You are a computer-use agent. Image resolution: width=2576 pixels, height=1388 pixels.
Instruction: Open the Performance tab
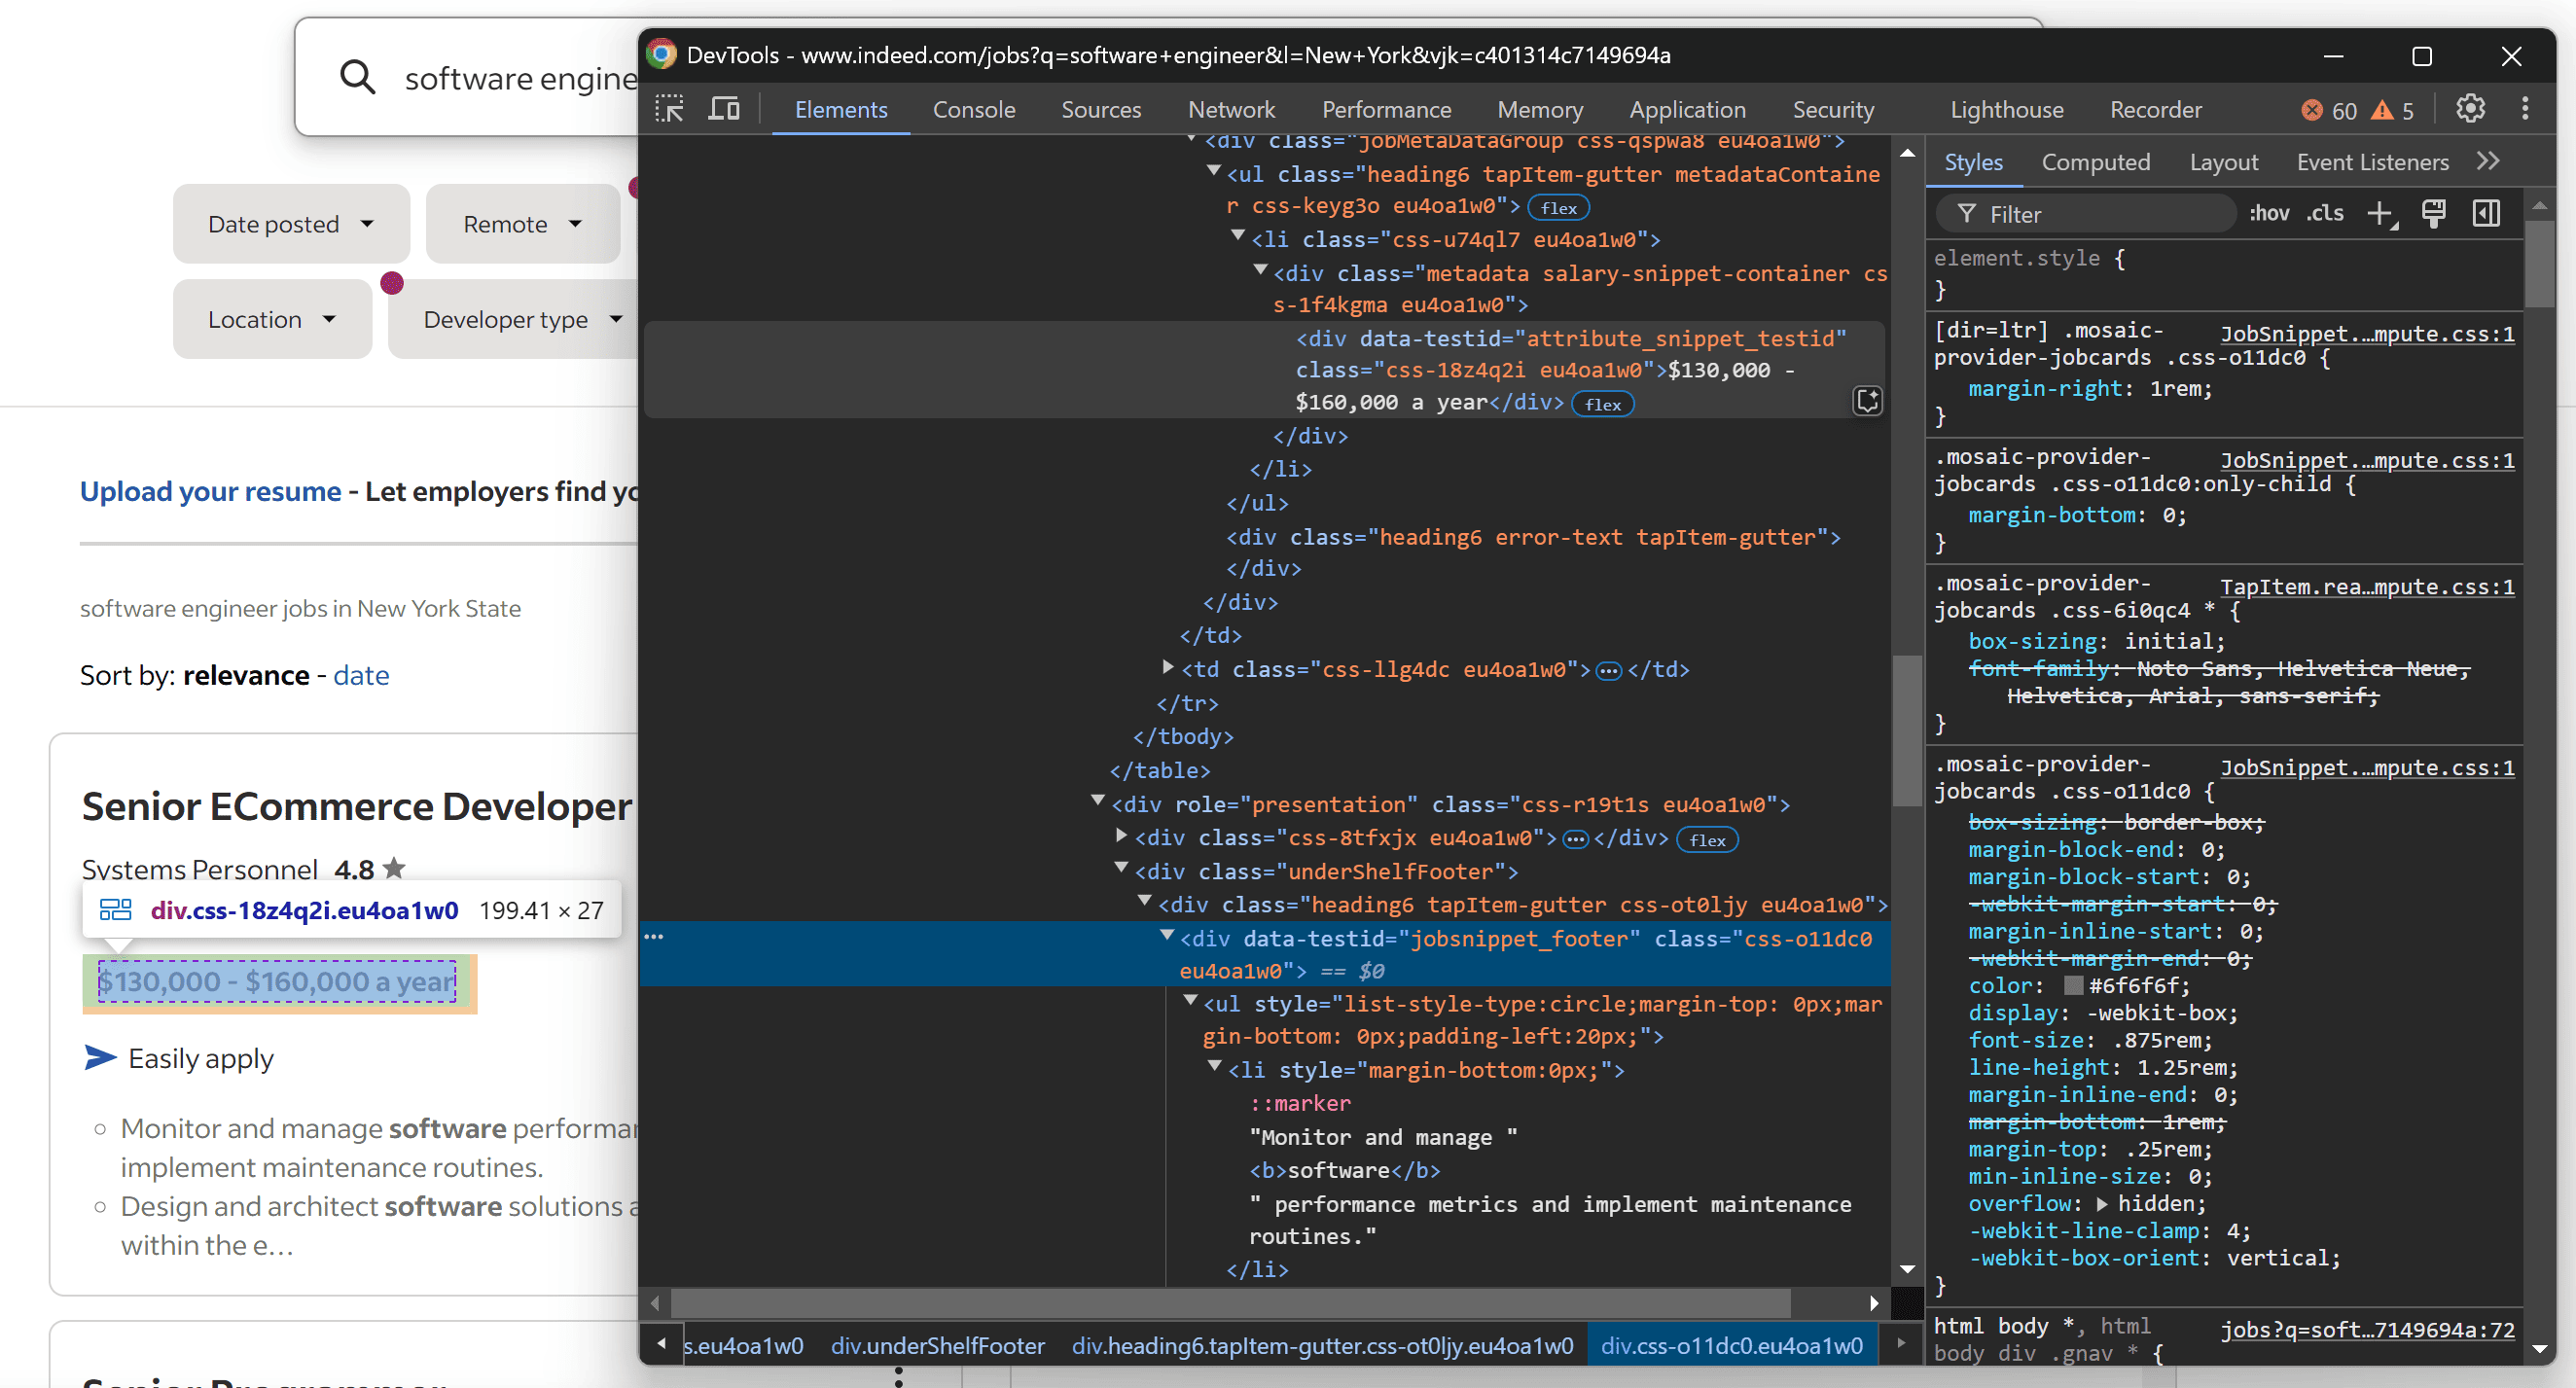(x=1386, y=110)
